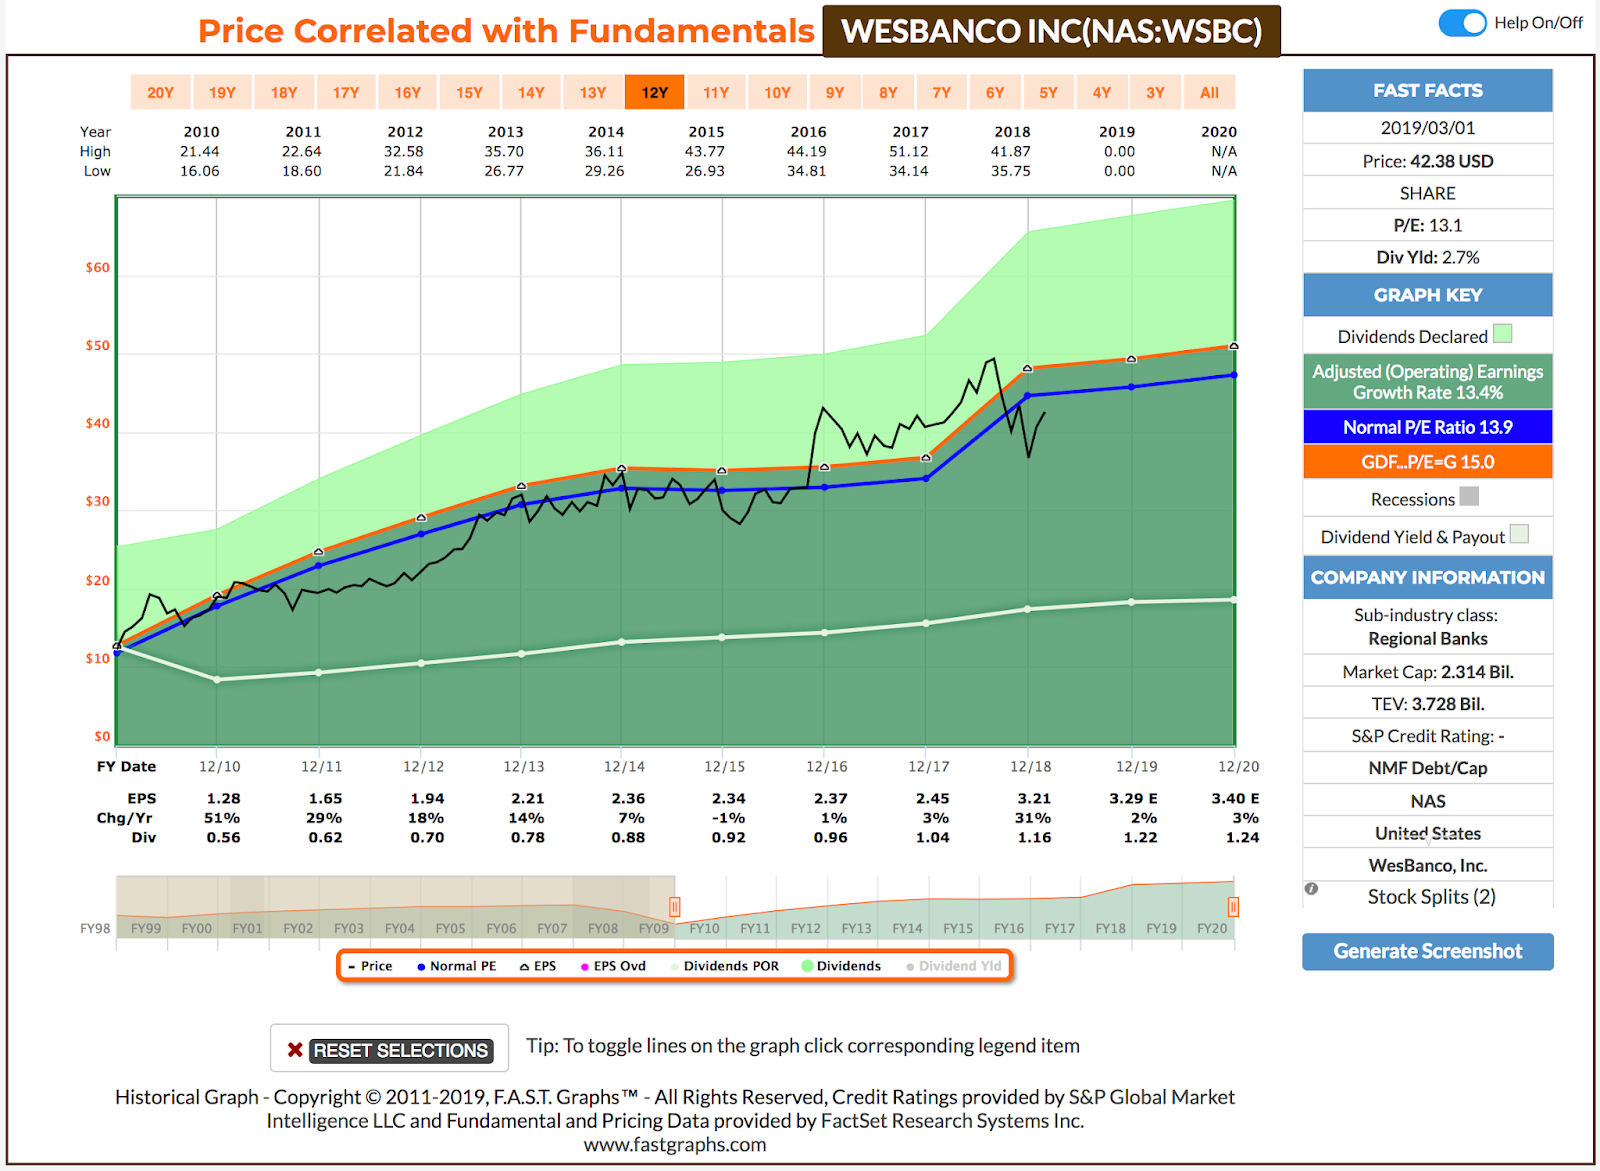This screenshot has width=1600, height=1171.
Task: Show the All years range tab
Action: click(x=1209, y=92)
